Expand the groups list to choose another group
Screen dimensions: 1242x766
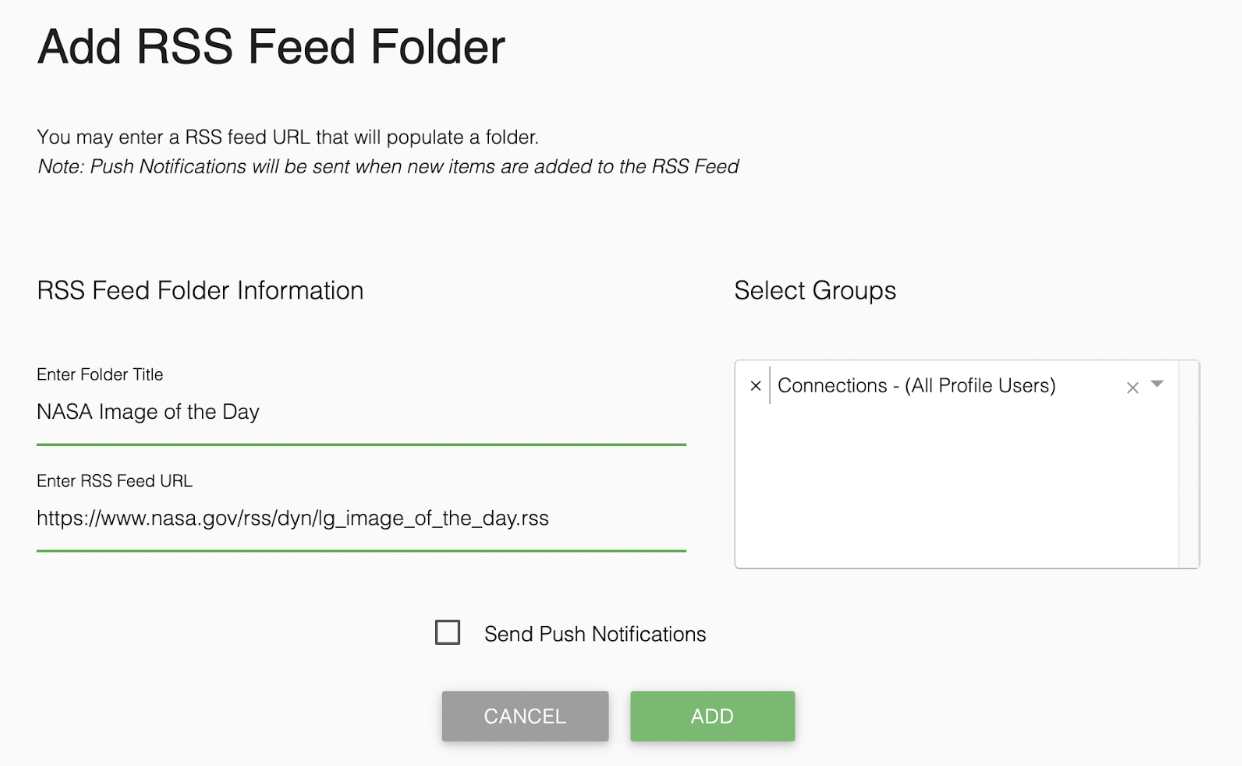(x=1155, y=386)
